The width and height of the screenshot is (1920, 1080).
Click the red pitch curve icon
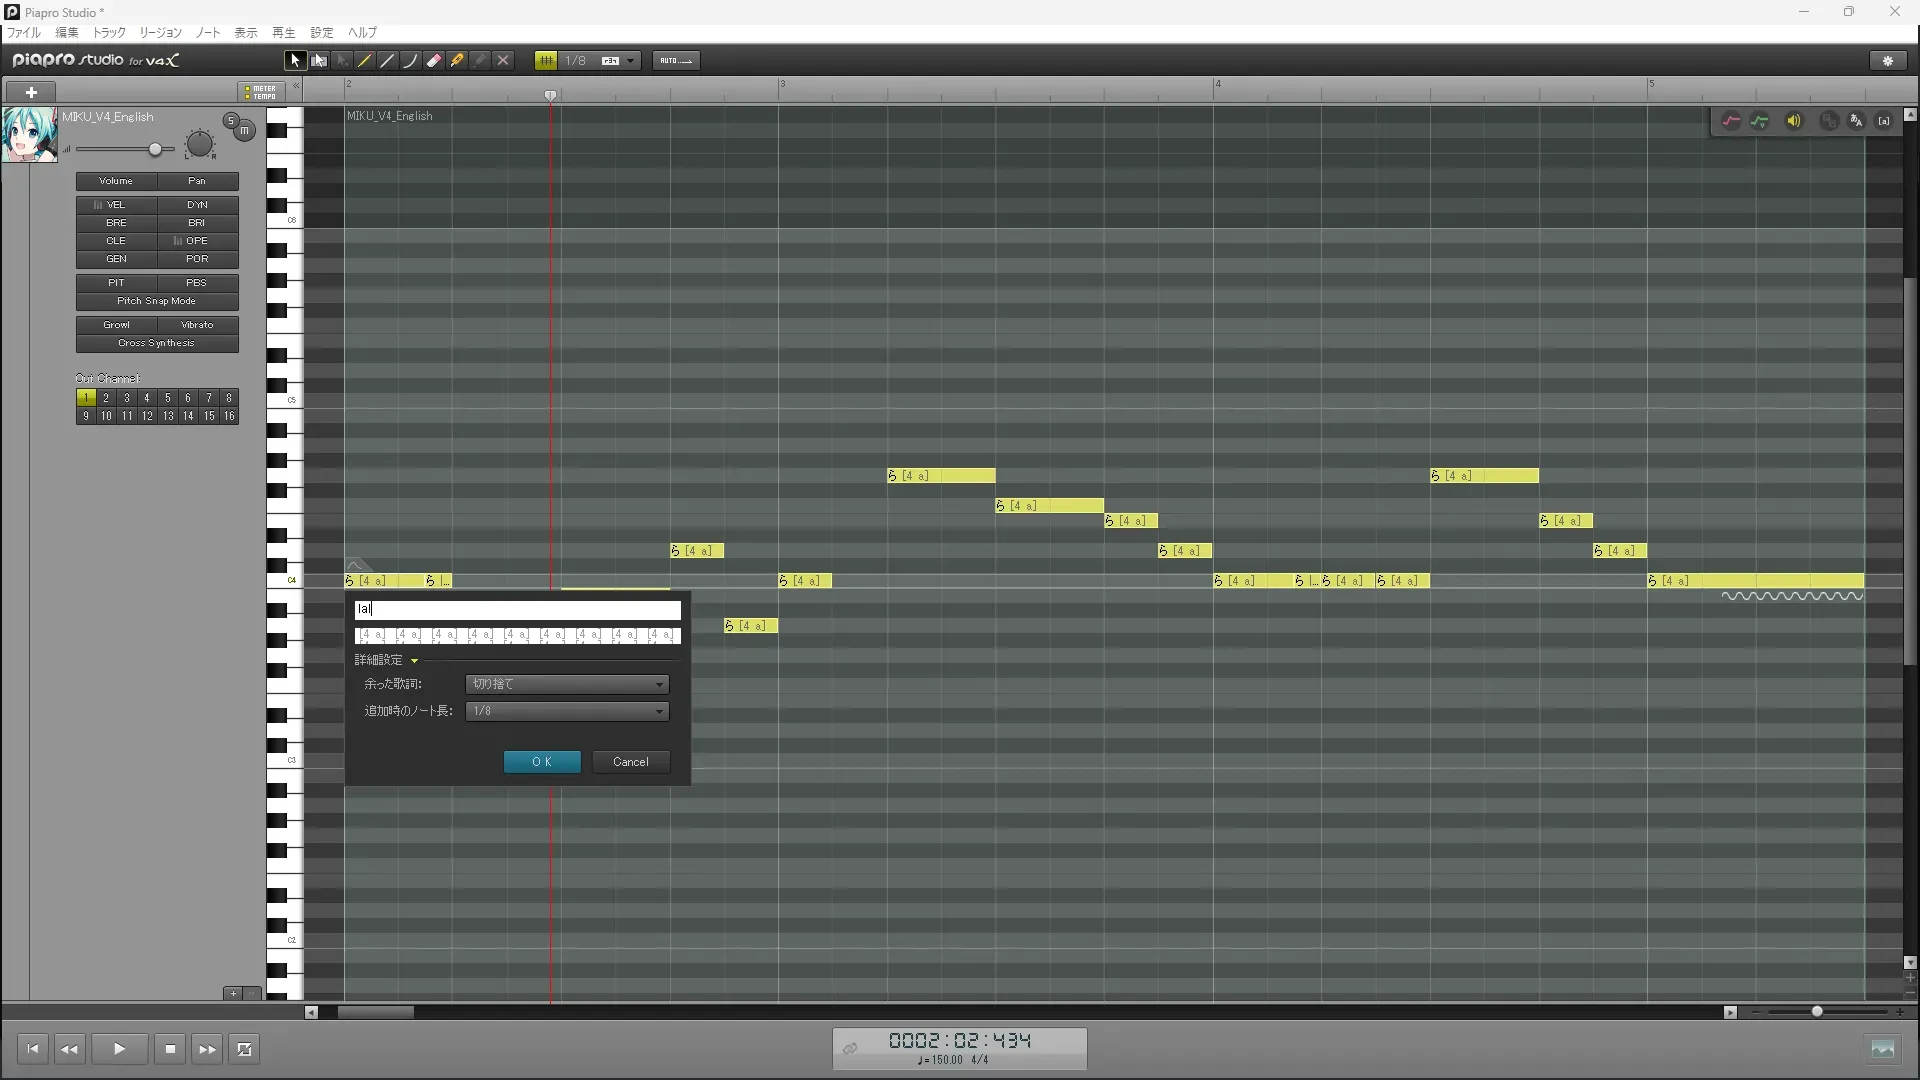1731,121
